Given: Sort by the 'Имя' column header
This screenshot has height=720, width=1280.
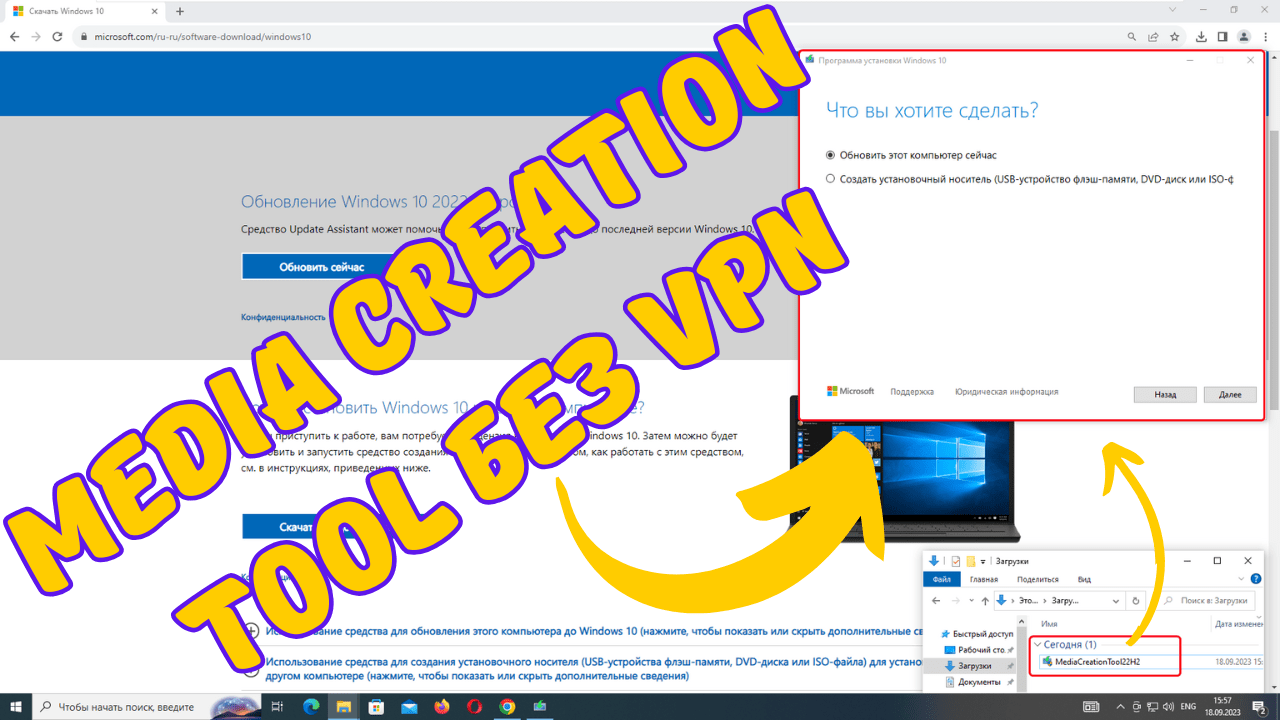Looking at the screenshot, I should [x=1049, y=623].
